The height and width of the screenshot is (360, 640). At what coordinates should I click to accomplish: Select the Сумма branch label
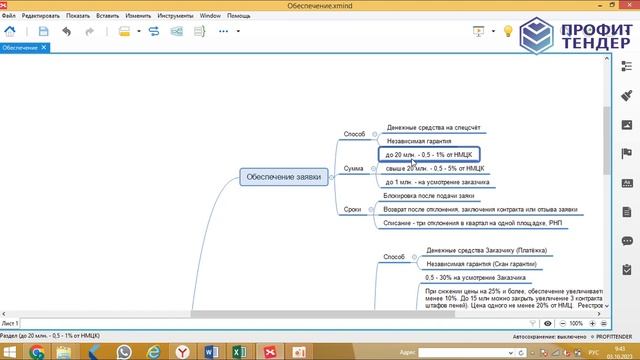point(353,168)
